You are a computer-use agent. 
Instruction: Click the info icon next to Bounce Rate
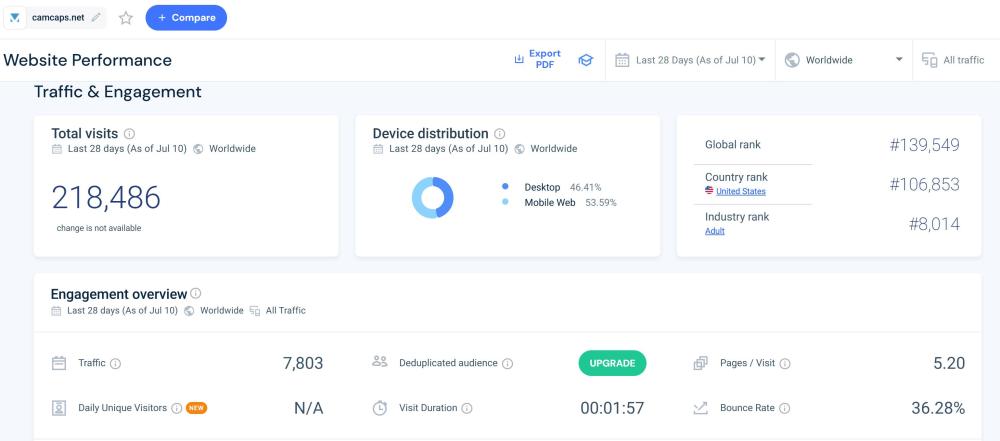click(x=785, y=408)
